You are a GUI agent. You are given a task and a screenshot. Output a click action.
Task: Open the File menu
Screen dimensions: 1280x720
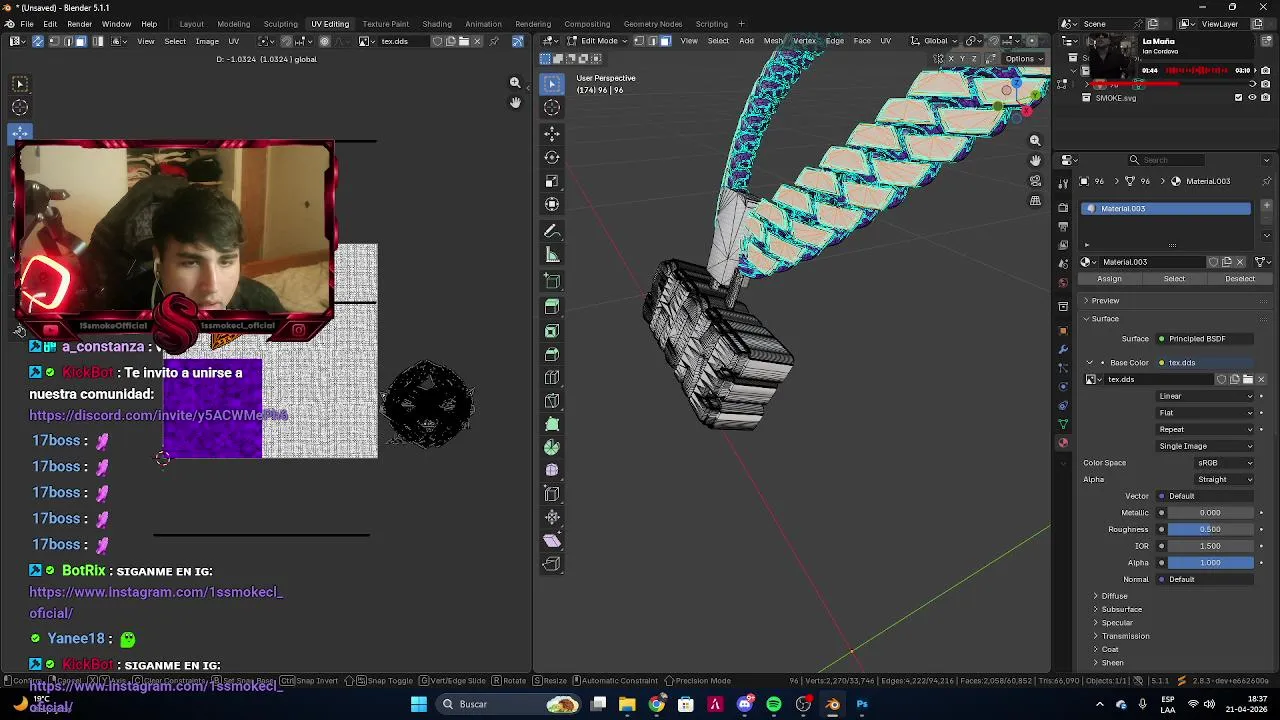click(26, 24)
